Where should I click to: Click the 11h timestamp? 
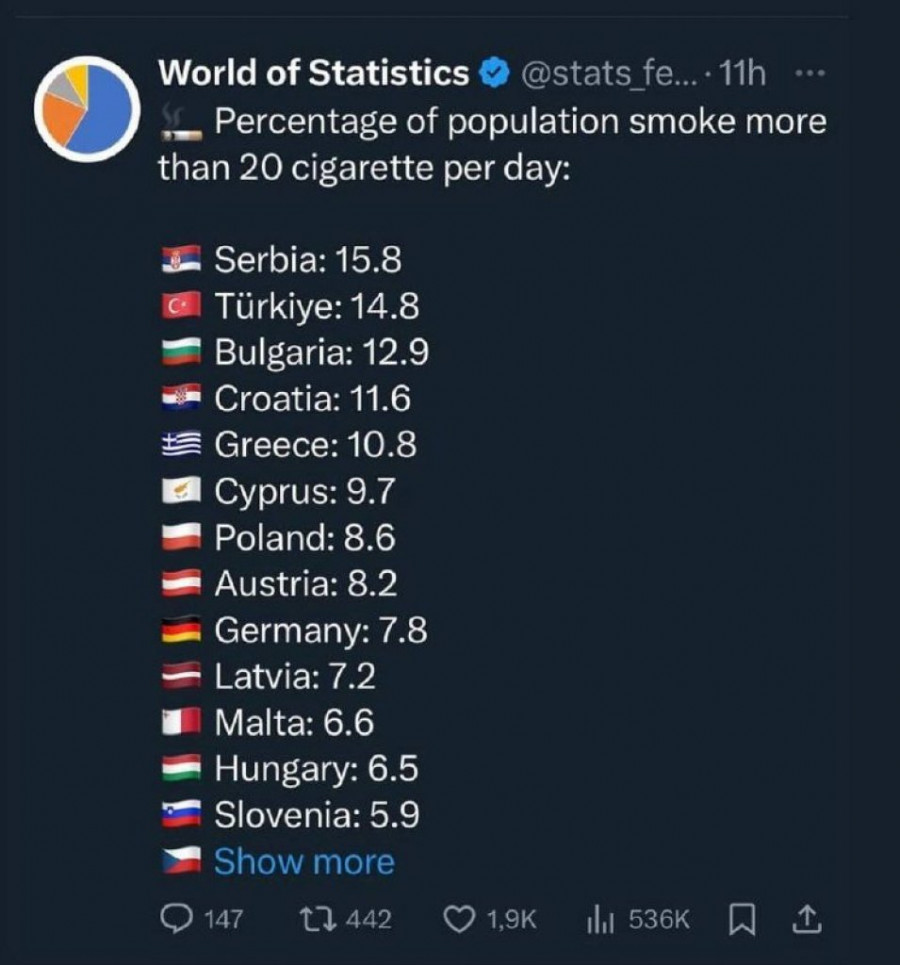point(742,73)
